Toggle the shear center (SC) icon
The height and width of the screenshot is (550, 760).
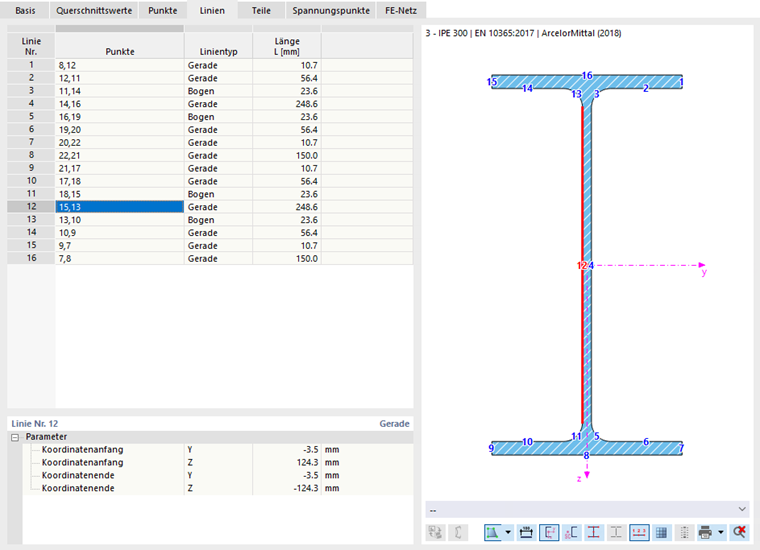tap(571, 533)
